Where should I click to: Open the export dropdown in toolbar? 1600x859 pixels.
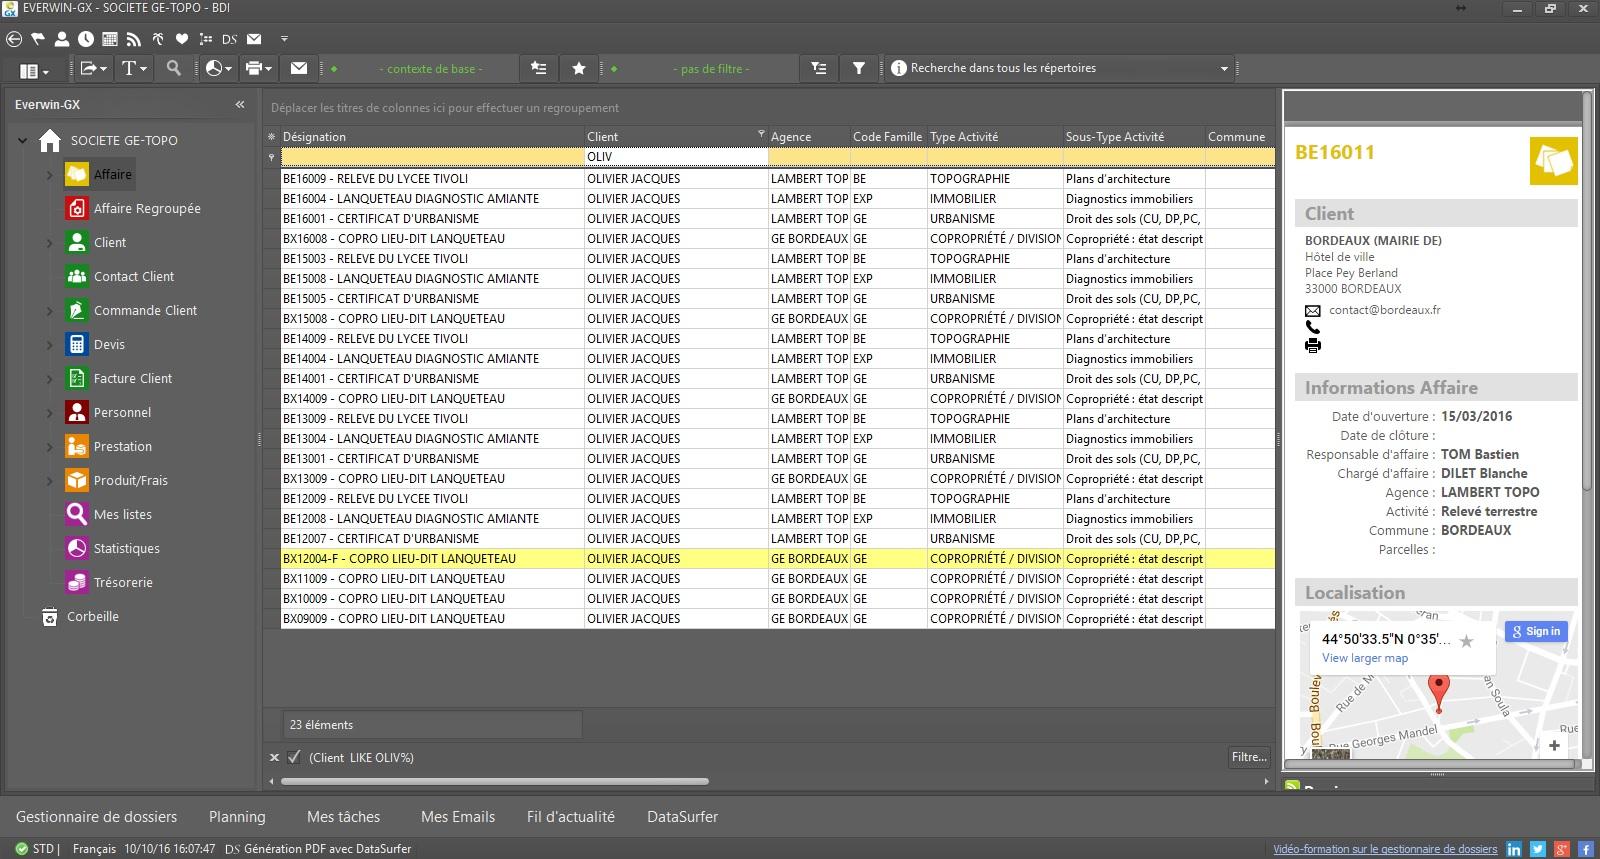94,68
